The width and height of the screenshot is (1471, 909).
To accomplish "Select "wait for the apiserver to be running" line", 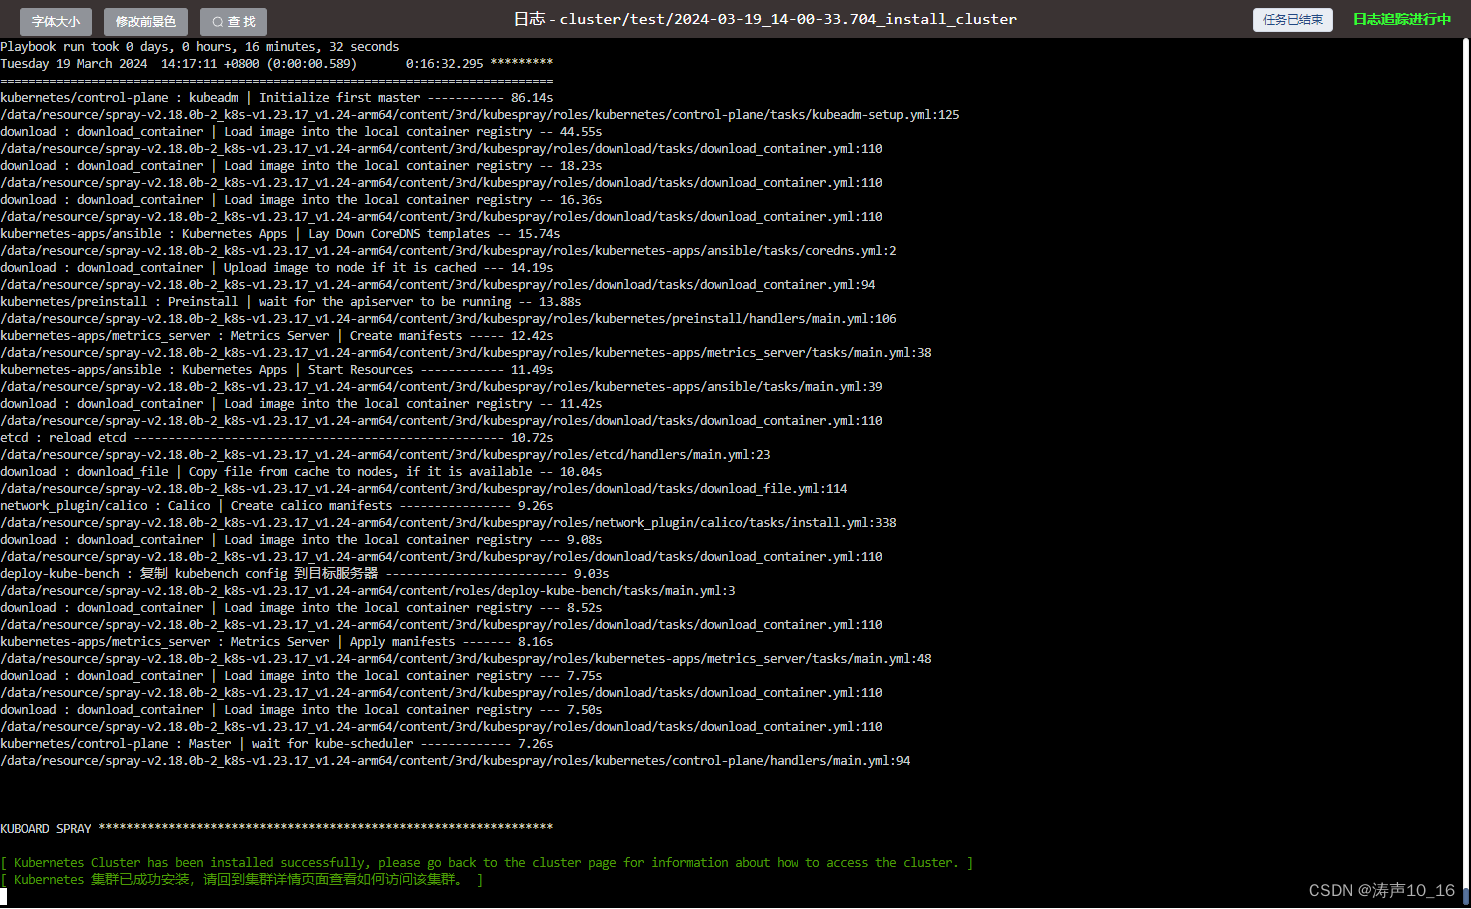I will pos(291,302).
